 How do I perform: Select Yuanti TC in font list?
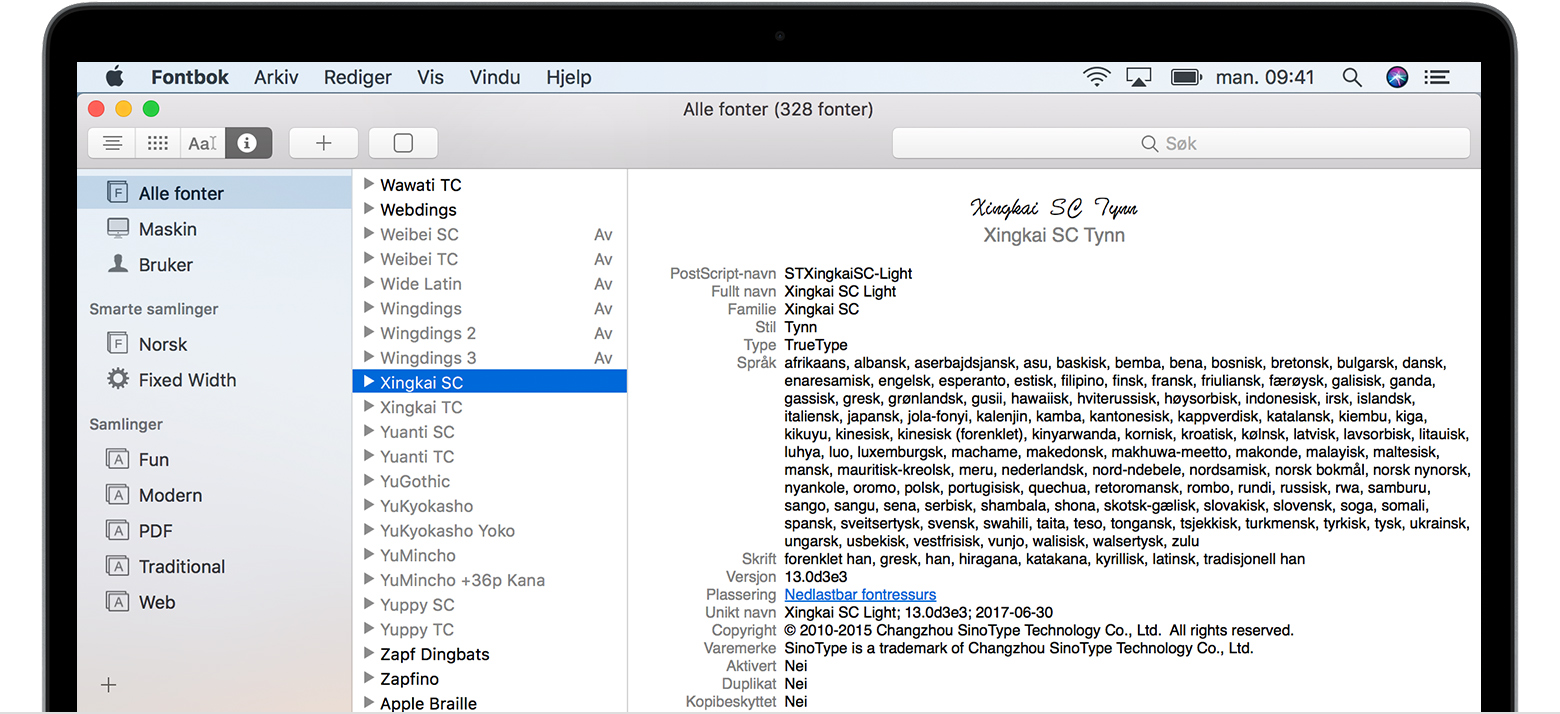pos(490,456)
